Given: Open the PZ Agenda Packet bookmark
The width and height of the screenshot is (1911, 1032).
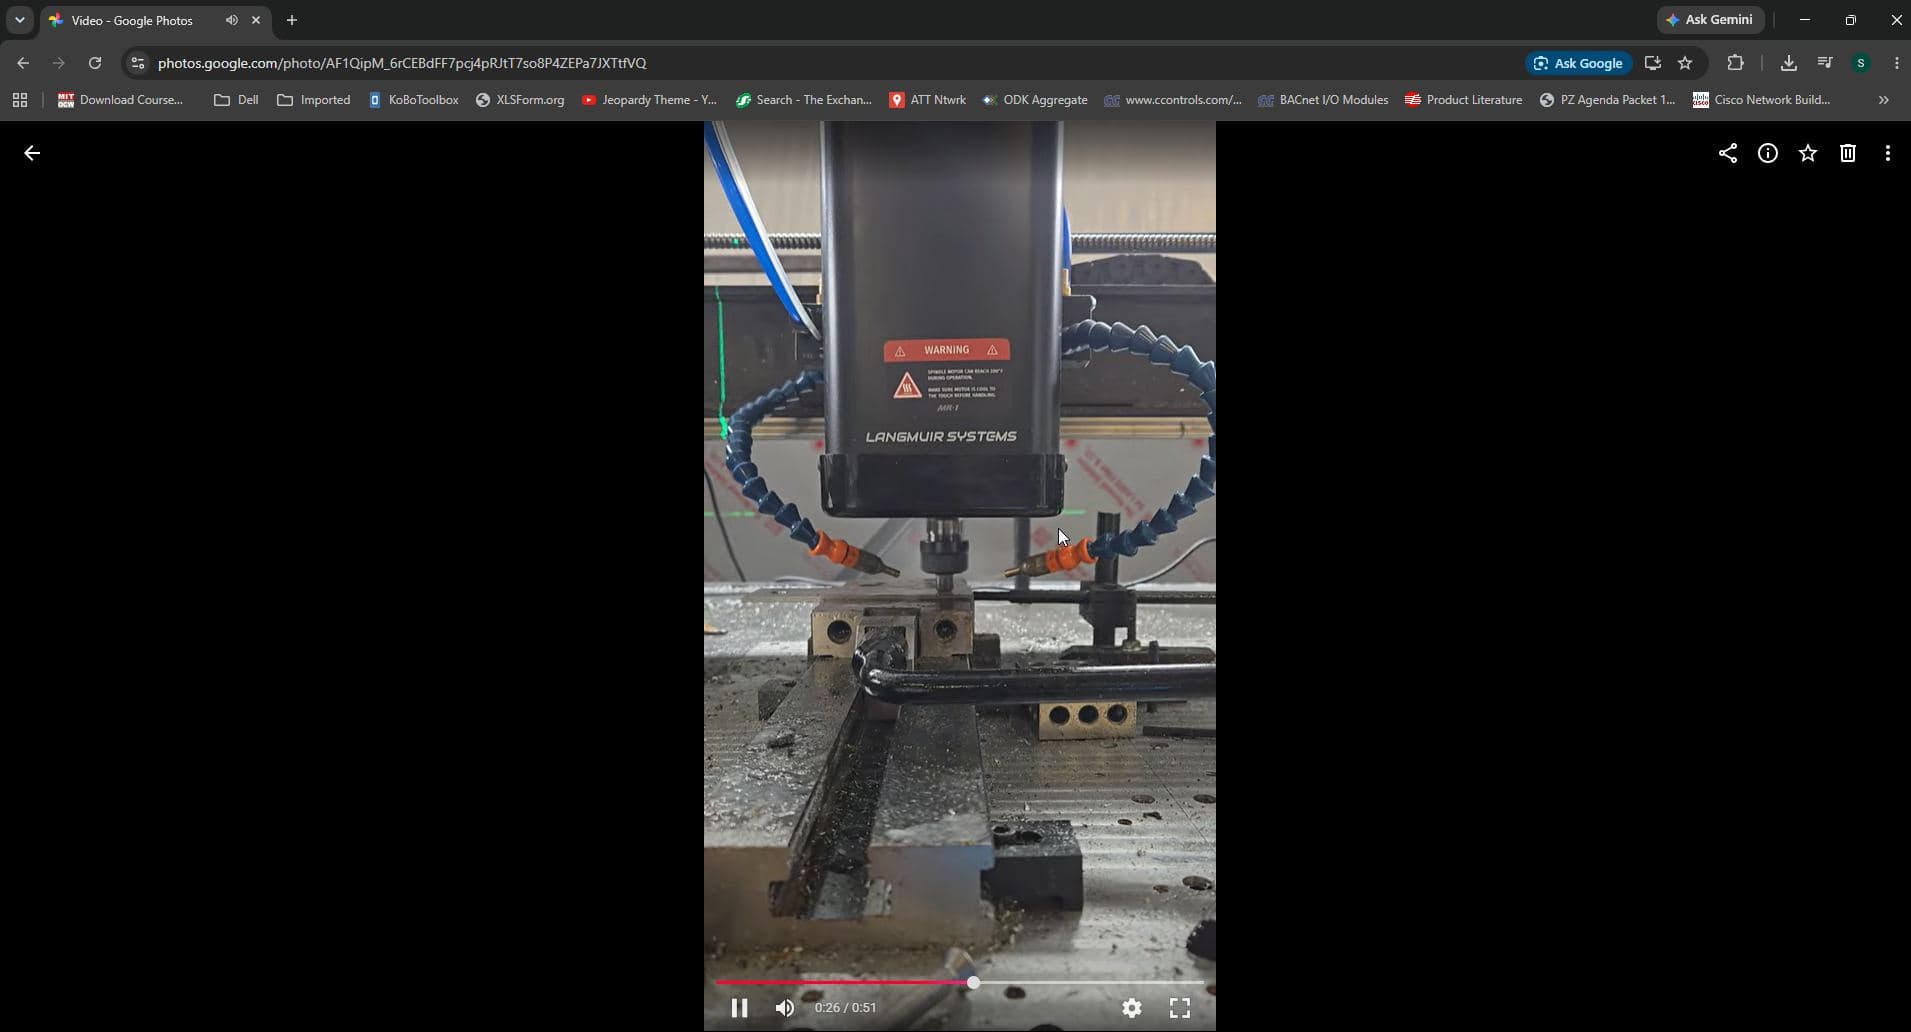Looking at the screenshot, I should [x=1607, y=100].
